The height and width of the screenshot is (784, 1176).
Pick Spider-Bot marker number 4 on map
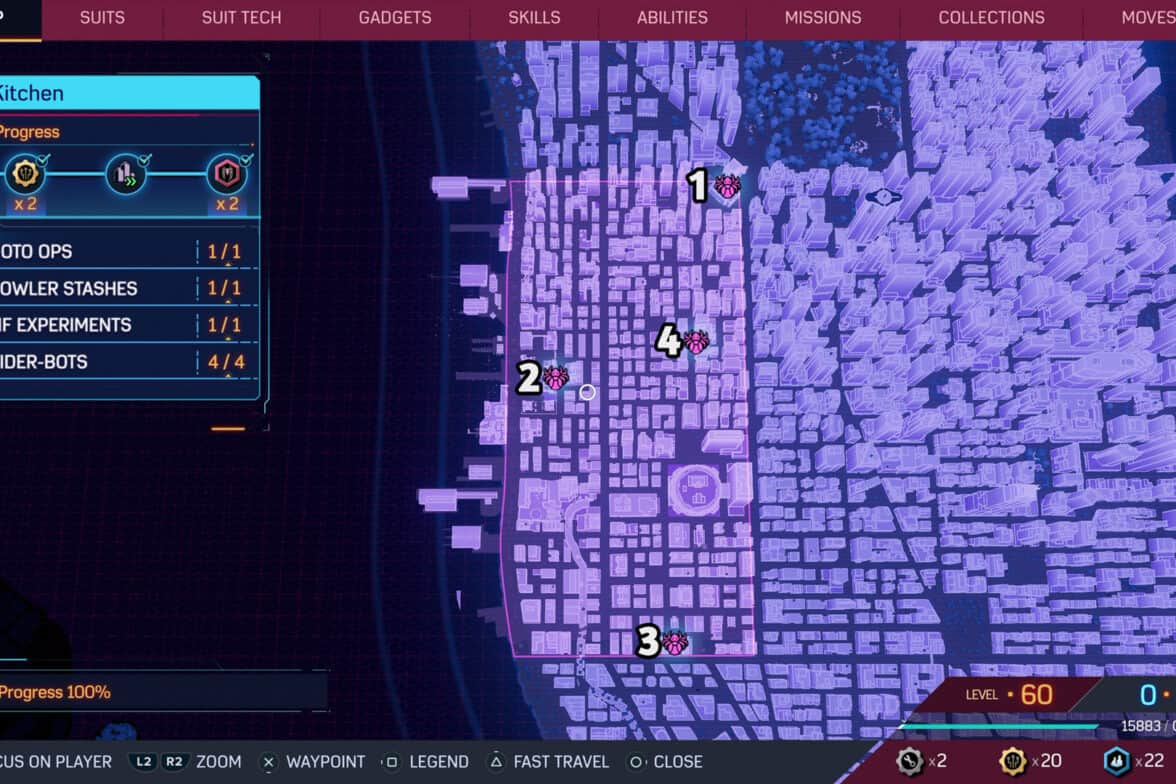696,342
